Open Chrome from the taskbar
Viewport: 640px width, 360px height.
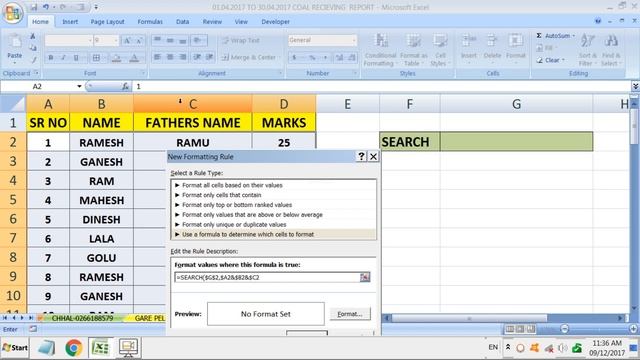click(x=73, y=348)
